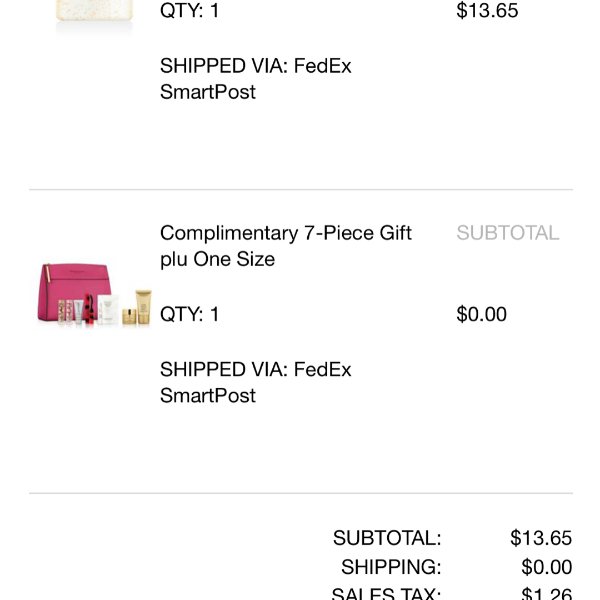
Task: Tap the SALES TAX: label
Action: click(x=386, y=593)
